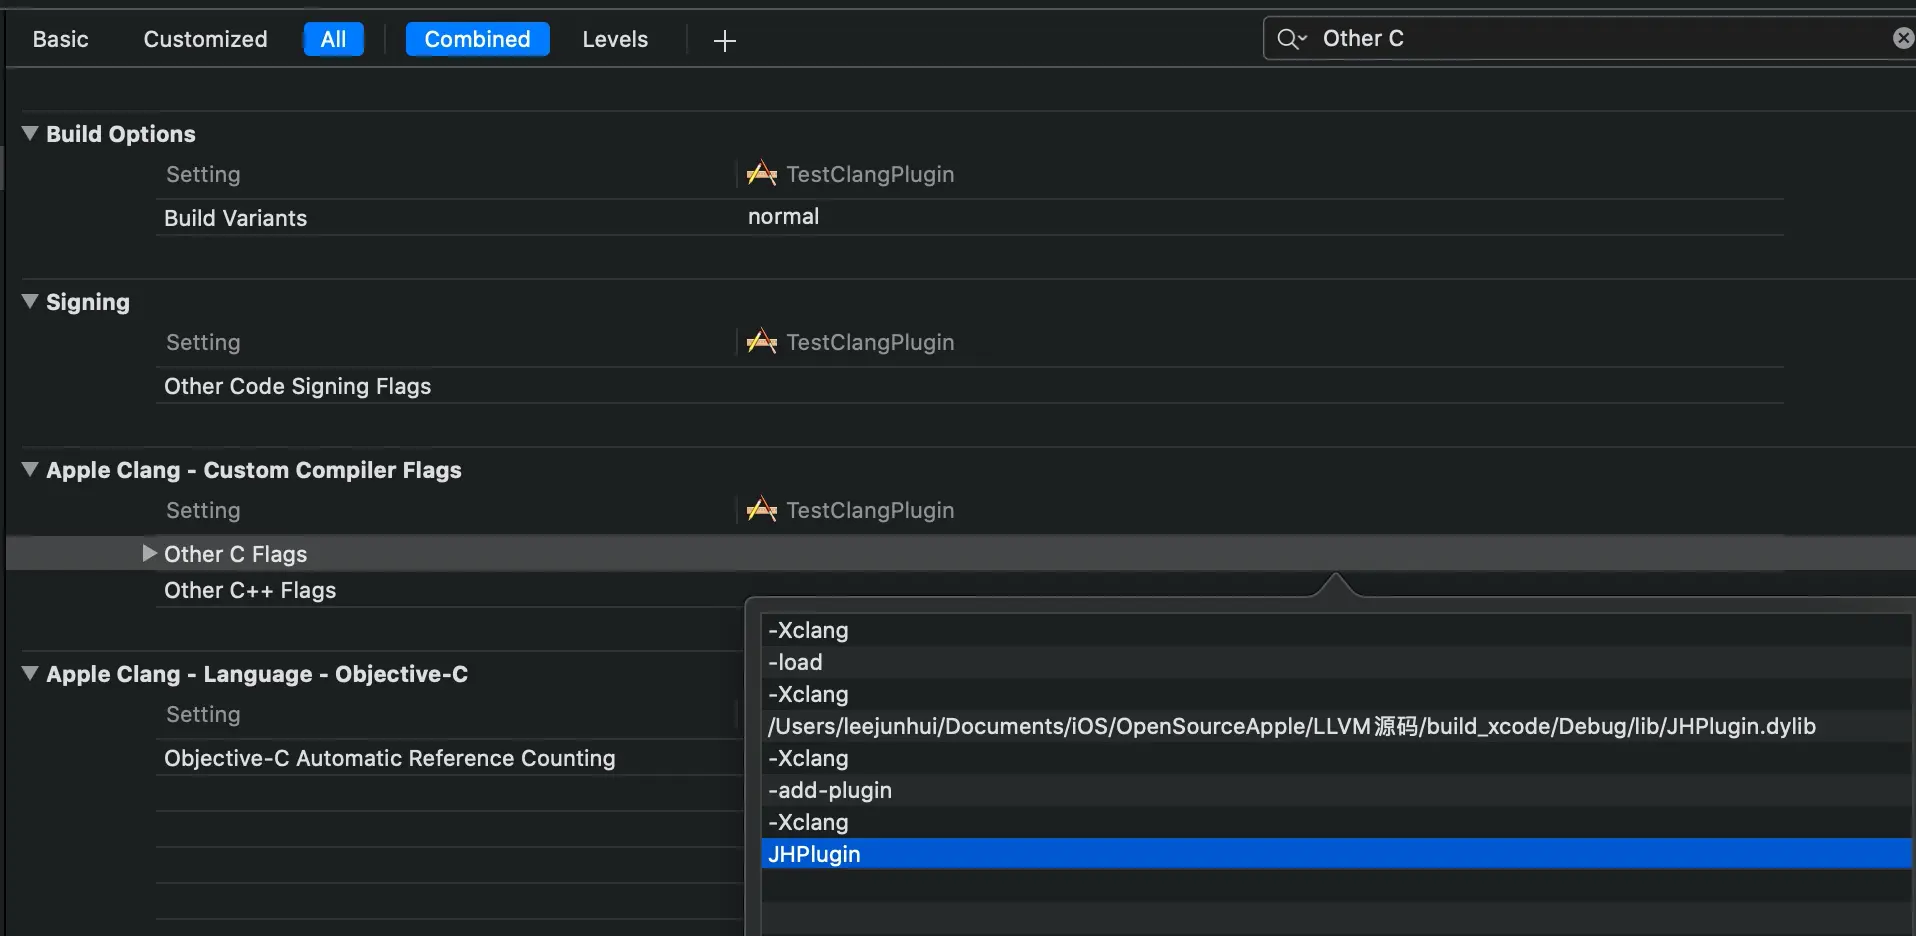
Task: Click the Setting header under Apple Clang - Language - Objective-C
Action: tap(203, 714)
